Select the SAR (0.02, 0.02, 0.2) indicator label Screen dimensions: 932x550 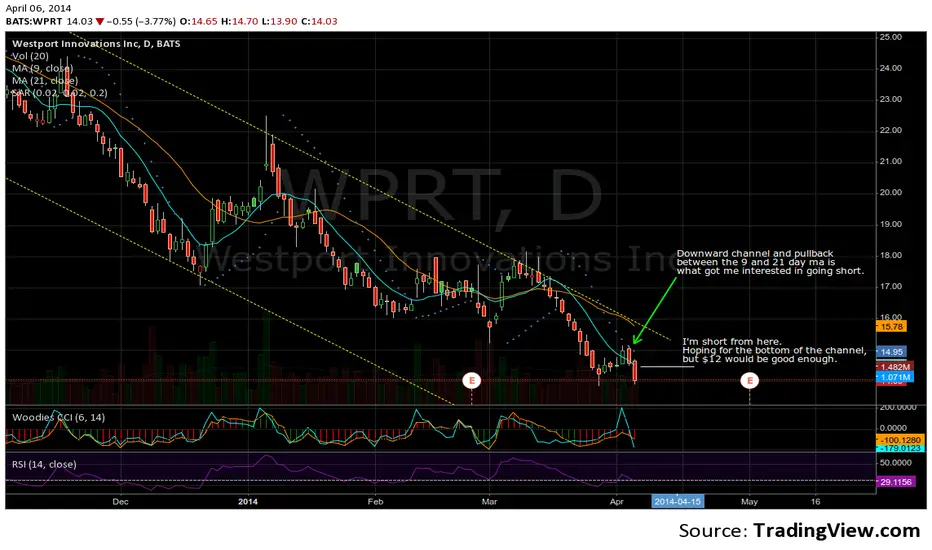pyautogui.click(x=60, y=93)
